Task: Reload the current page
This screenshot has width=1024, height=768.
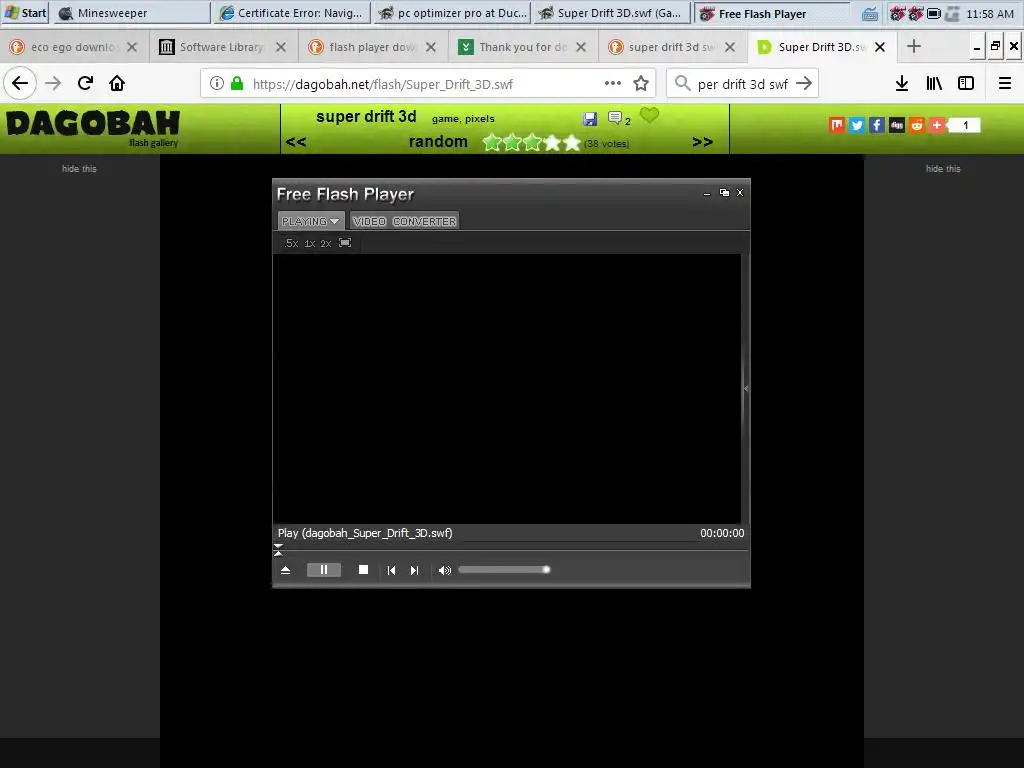Action: [86, 84]
